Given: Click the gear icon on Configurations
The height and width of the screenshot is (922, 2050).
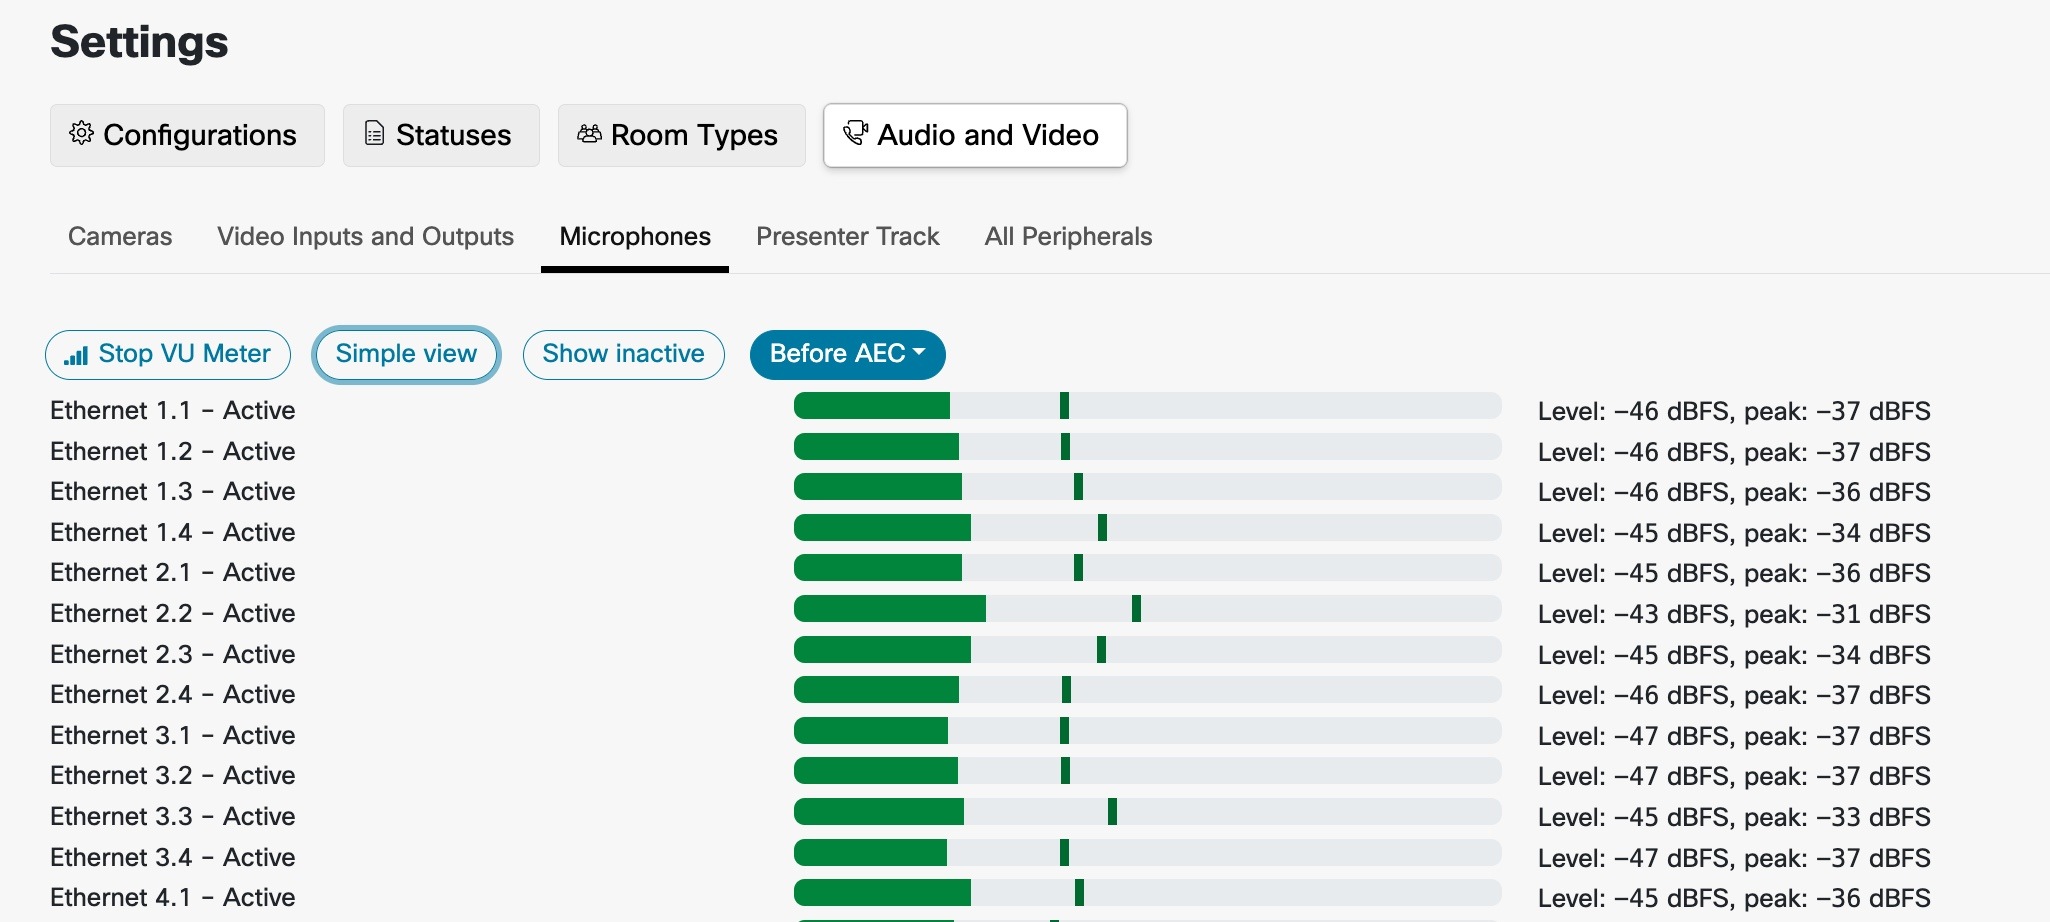Looking at the screenshot, I should 81,134.
